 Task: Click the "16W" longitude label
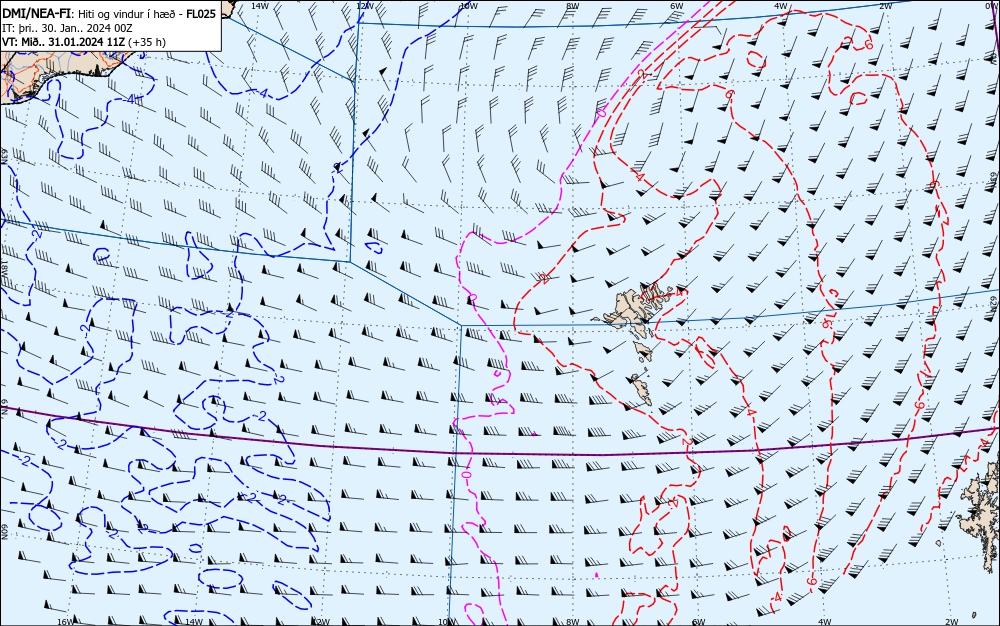point(64,622)
